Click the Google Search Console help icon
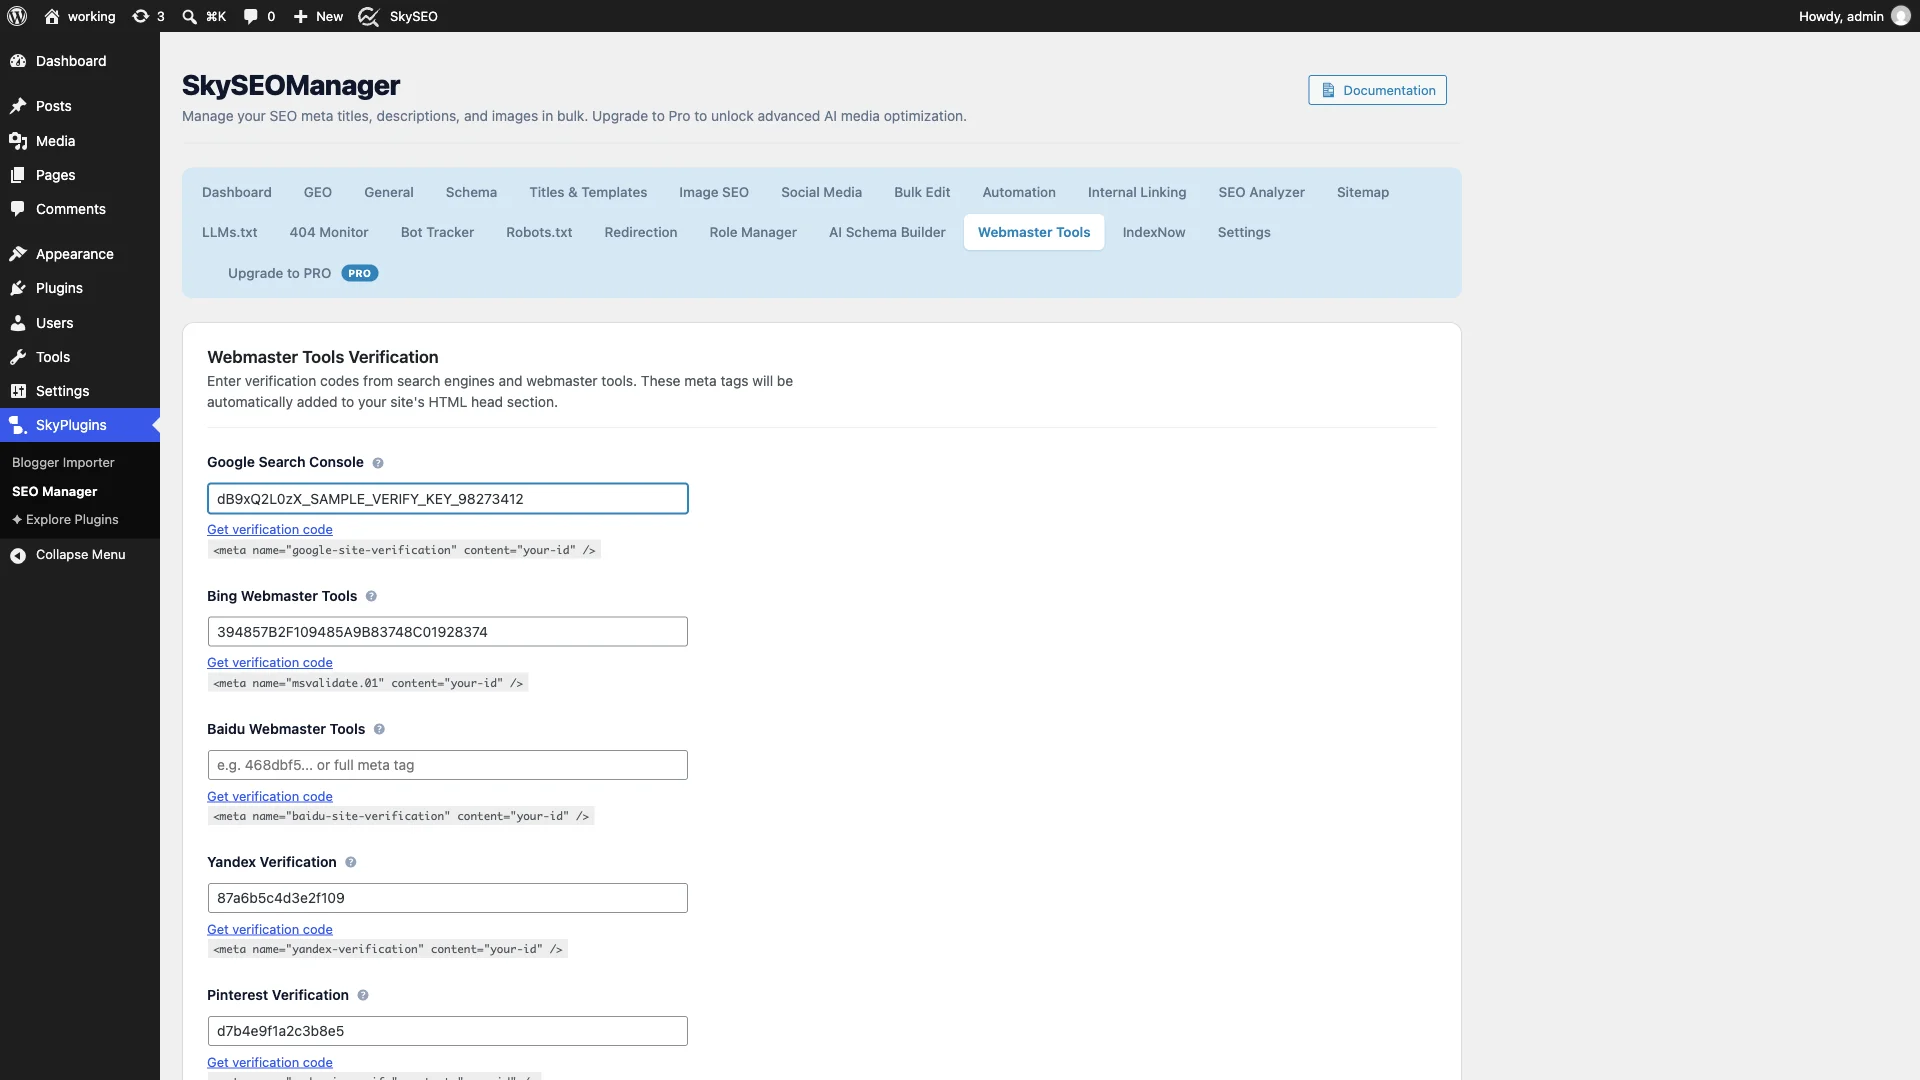The width and height of the screenshot is (1920, 1080). [378, 463]
